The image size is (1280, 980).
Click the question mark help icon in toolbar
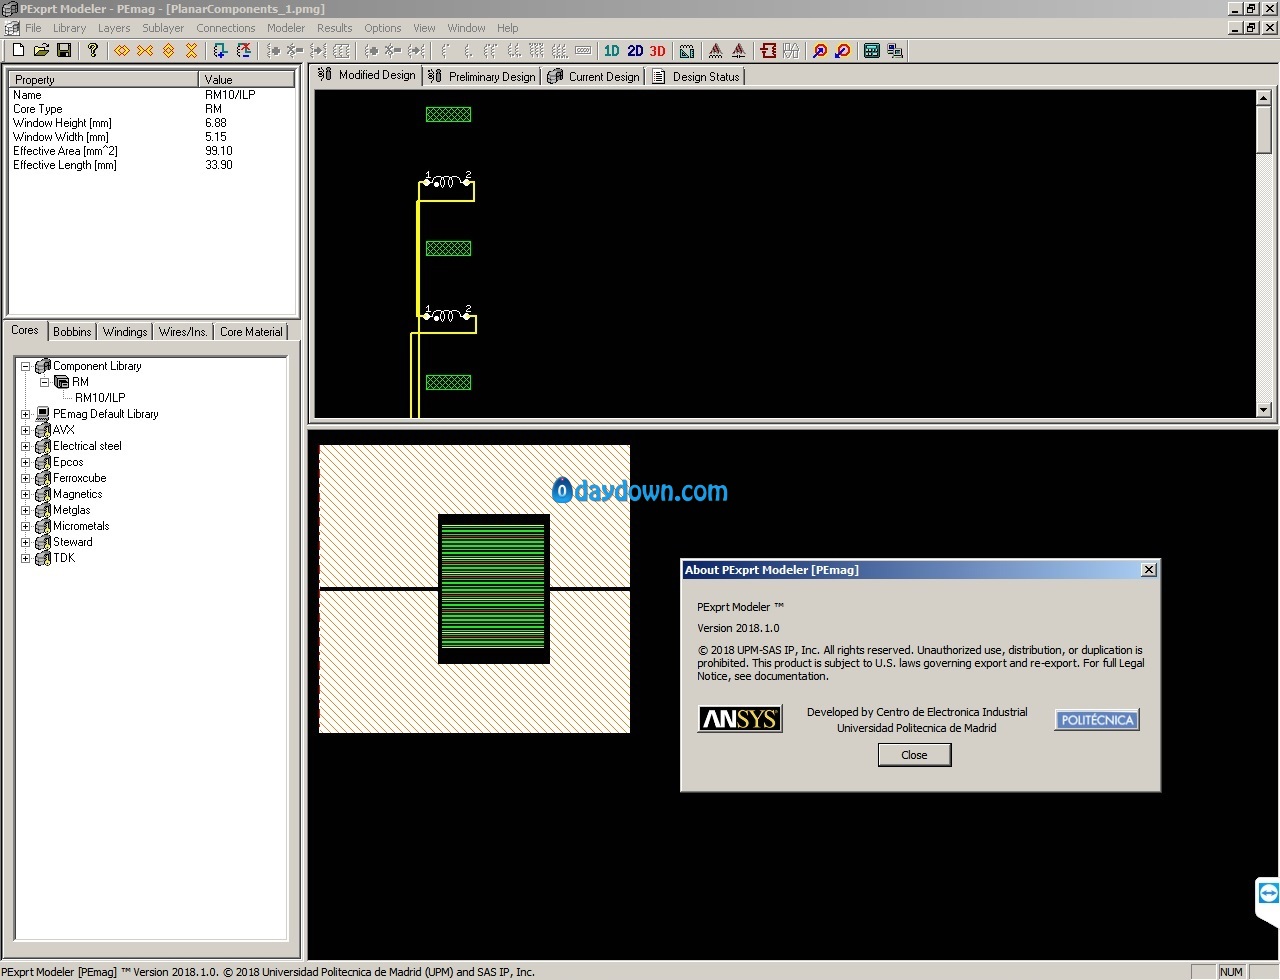pyautogui.click(x=93, y=50)
